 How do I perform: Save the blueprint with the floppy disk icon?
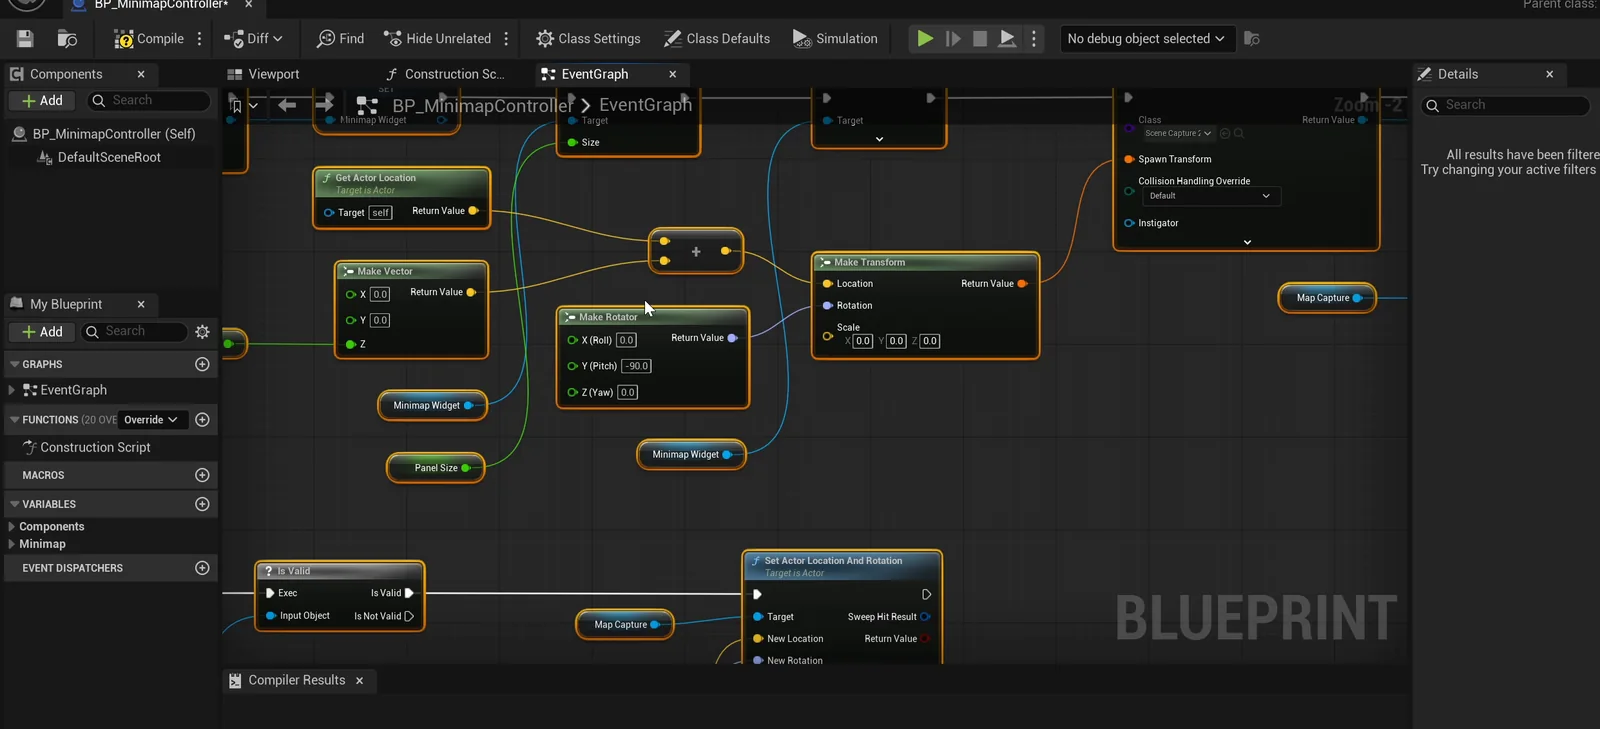(25, 39)
